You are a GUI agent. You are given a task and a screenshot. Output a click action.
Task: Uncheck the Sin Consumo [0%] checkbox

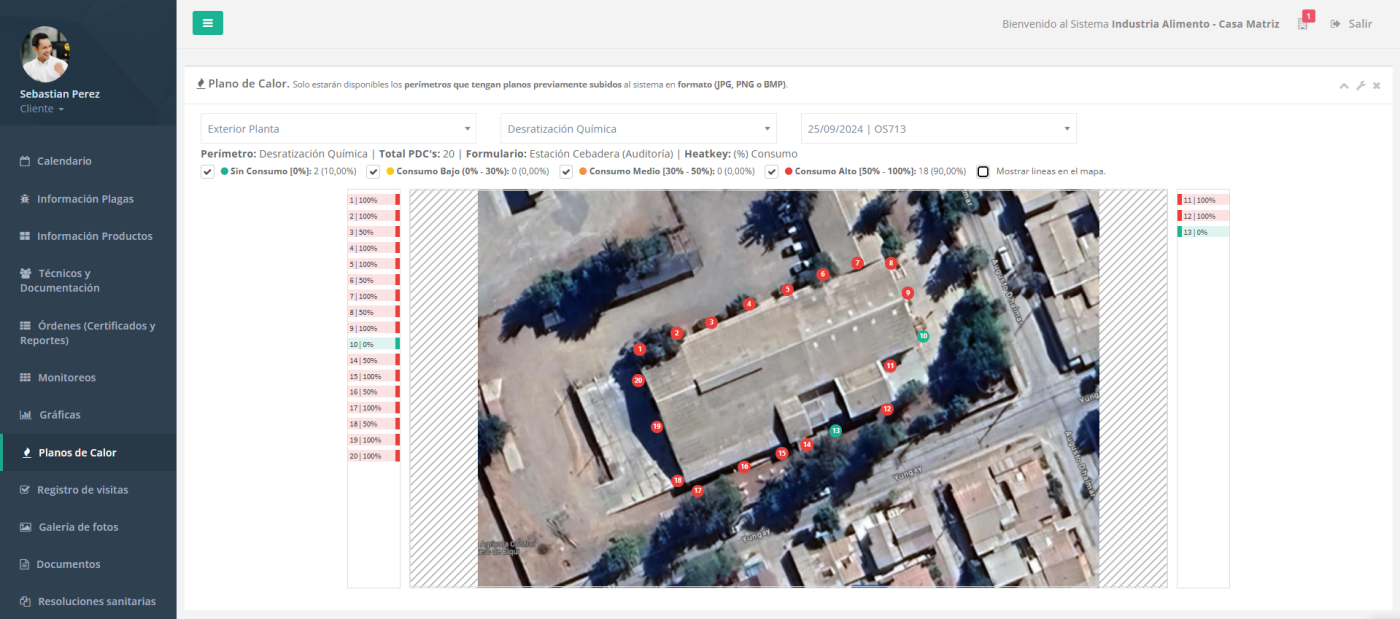click(x=208, y=171)
